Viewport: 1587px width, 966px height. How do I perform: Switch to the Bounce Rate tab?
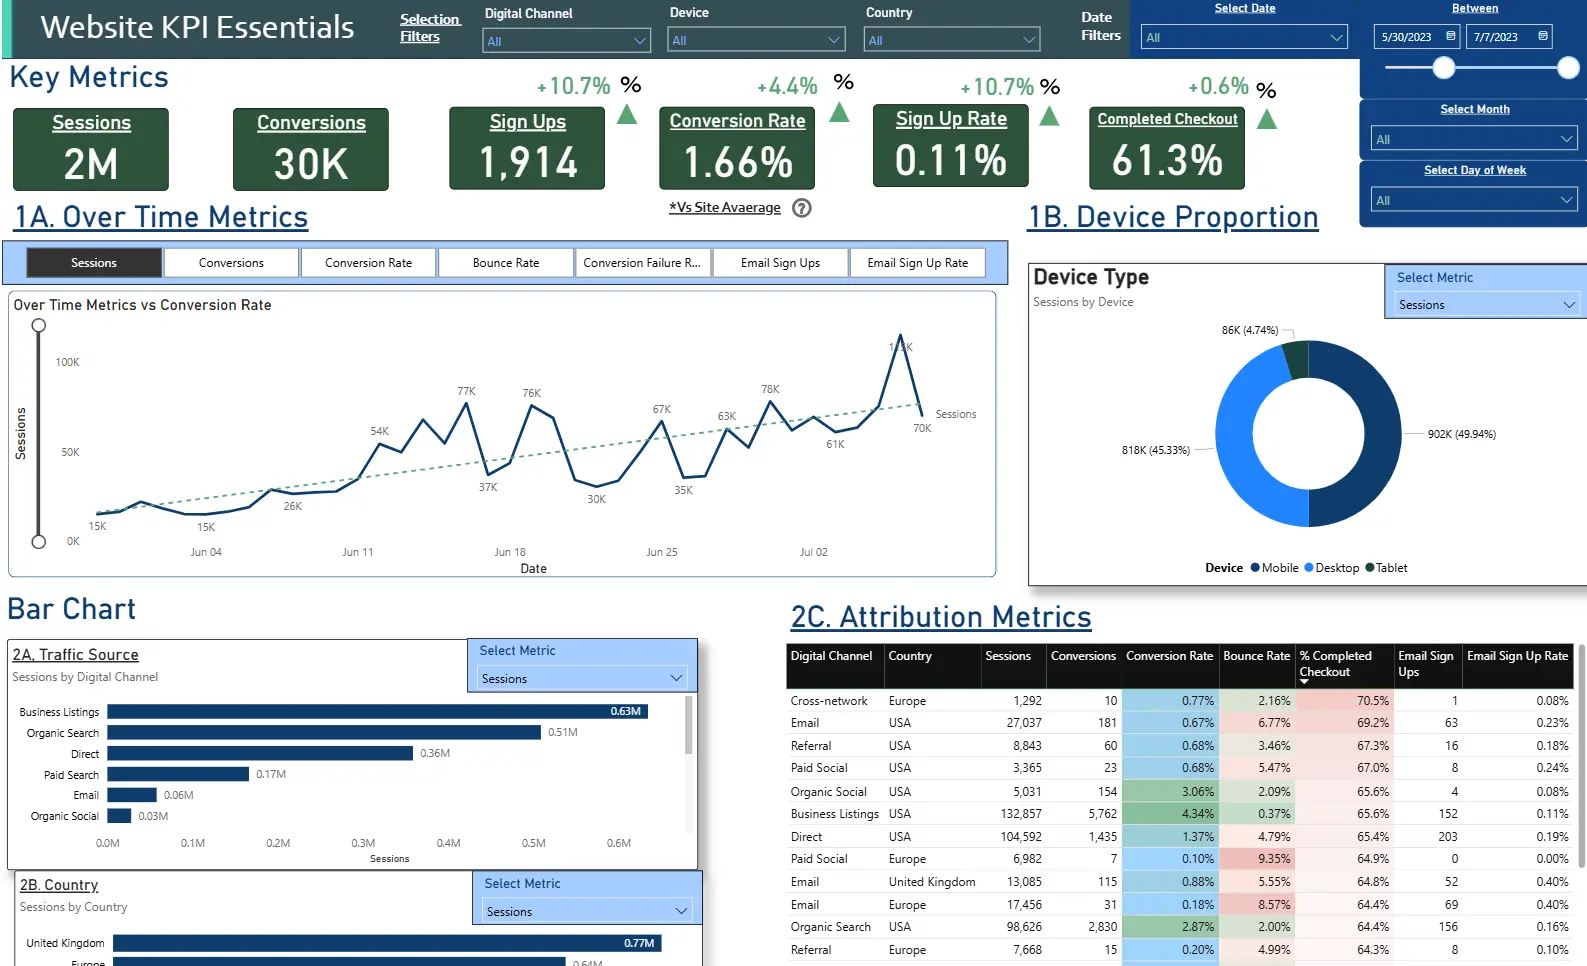pyautogui.click(x=505, y=263)
